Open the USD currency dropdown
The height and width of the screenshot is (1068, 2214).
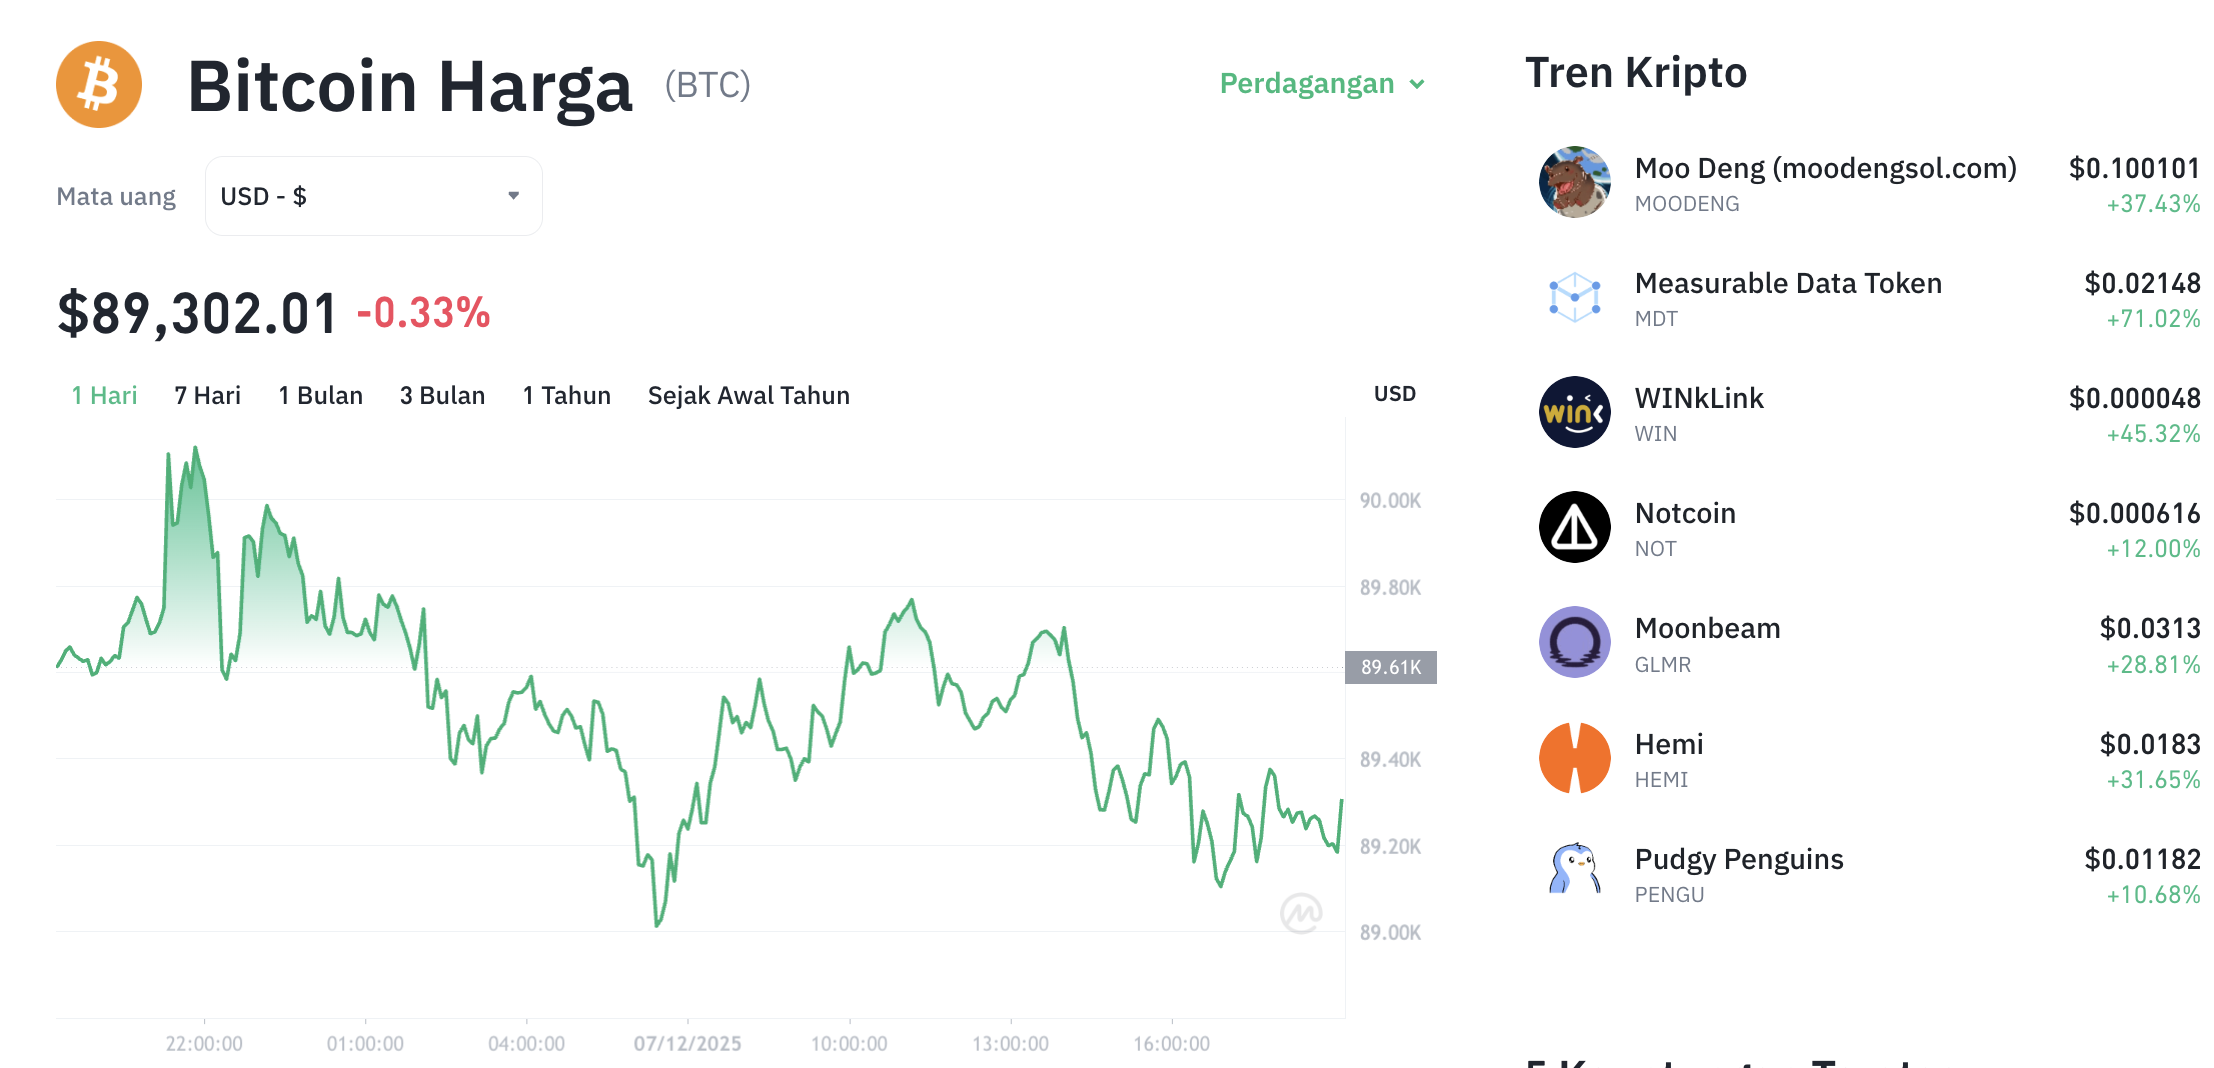tap(372, 195)
